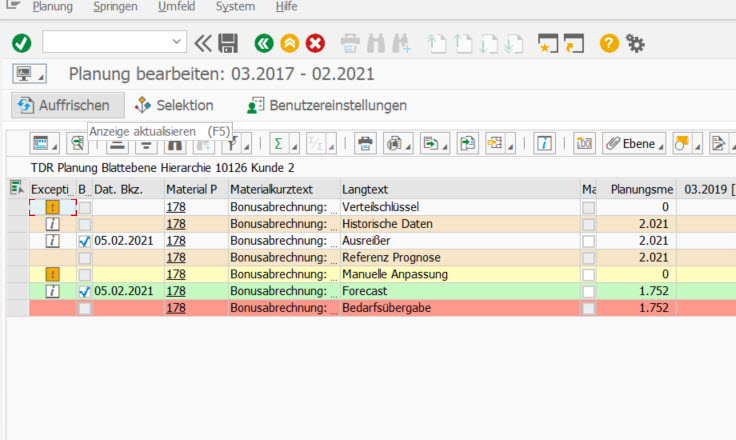This screenshot has height=440, width=736.
Task: Click the Auffrischen button
Action: coord(67,105)
